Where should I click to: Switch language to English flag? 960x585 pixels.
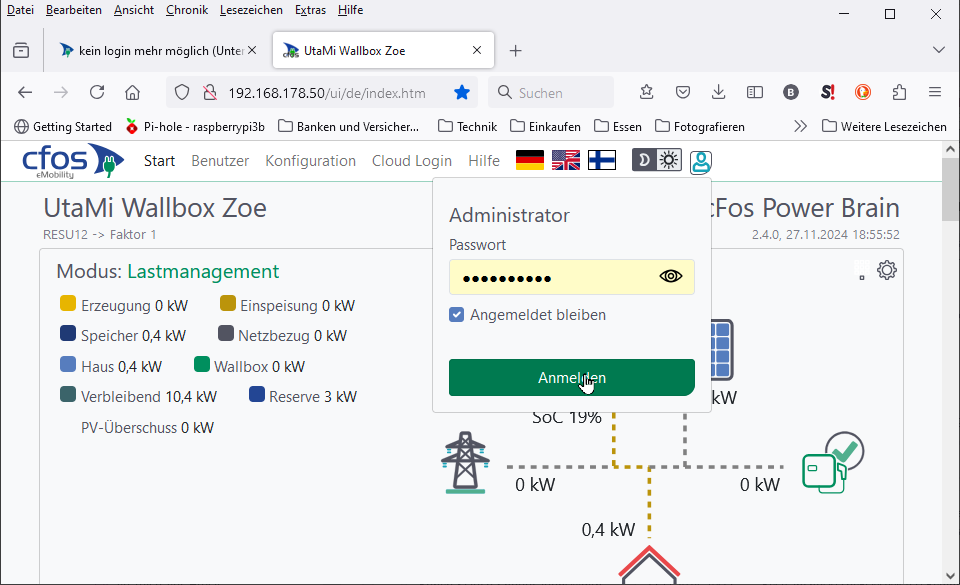click(566, 160)
